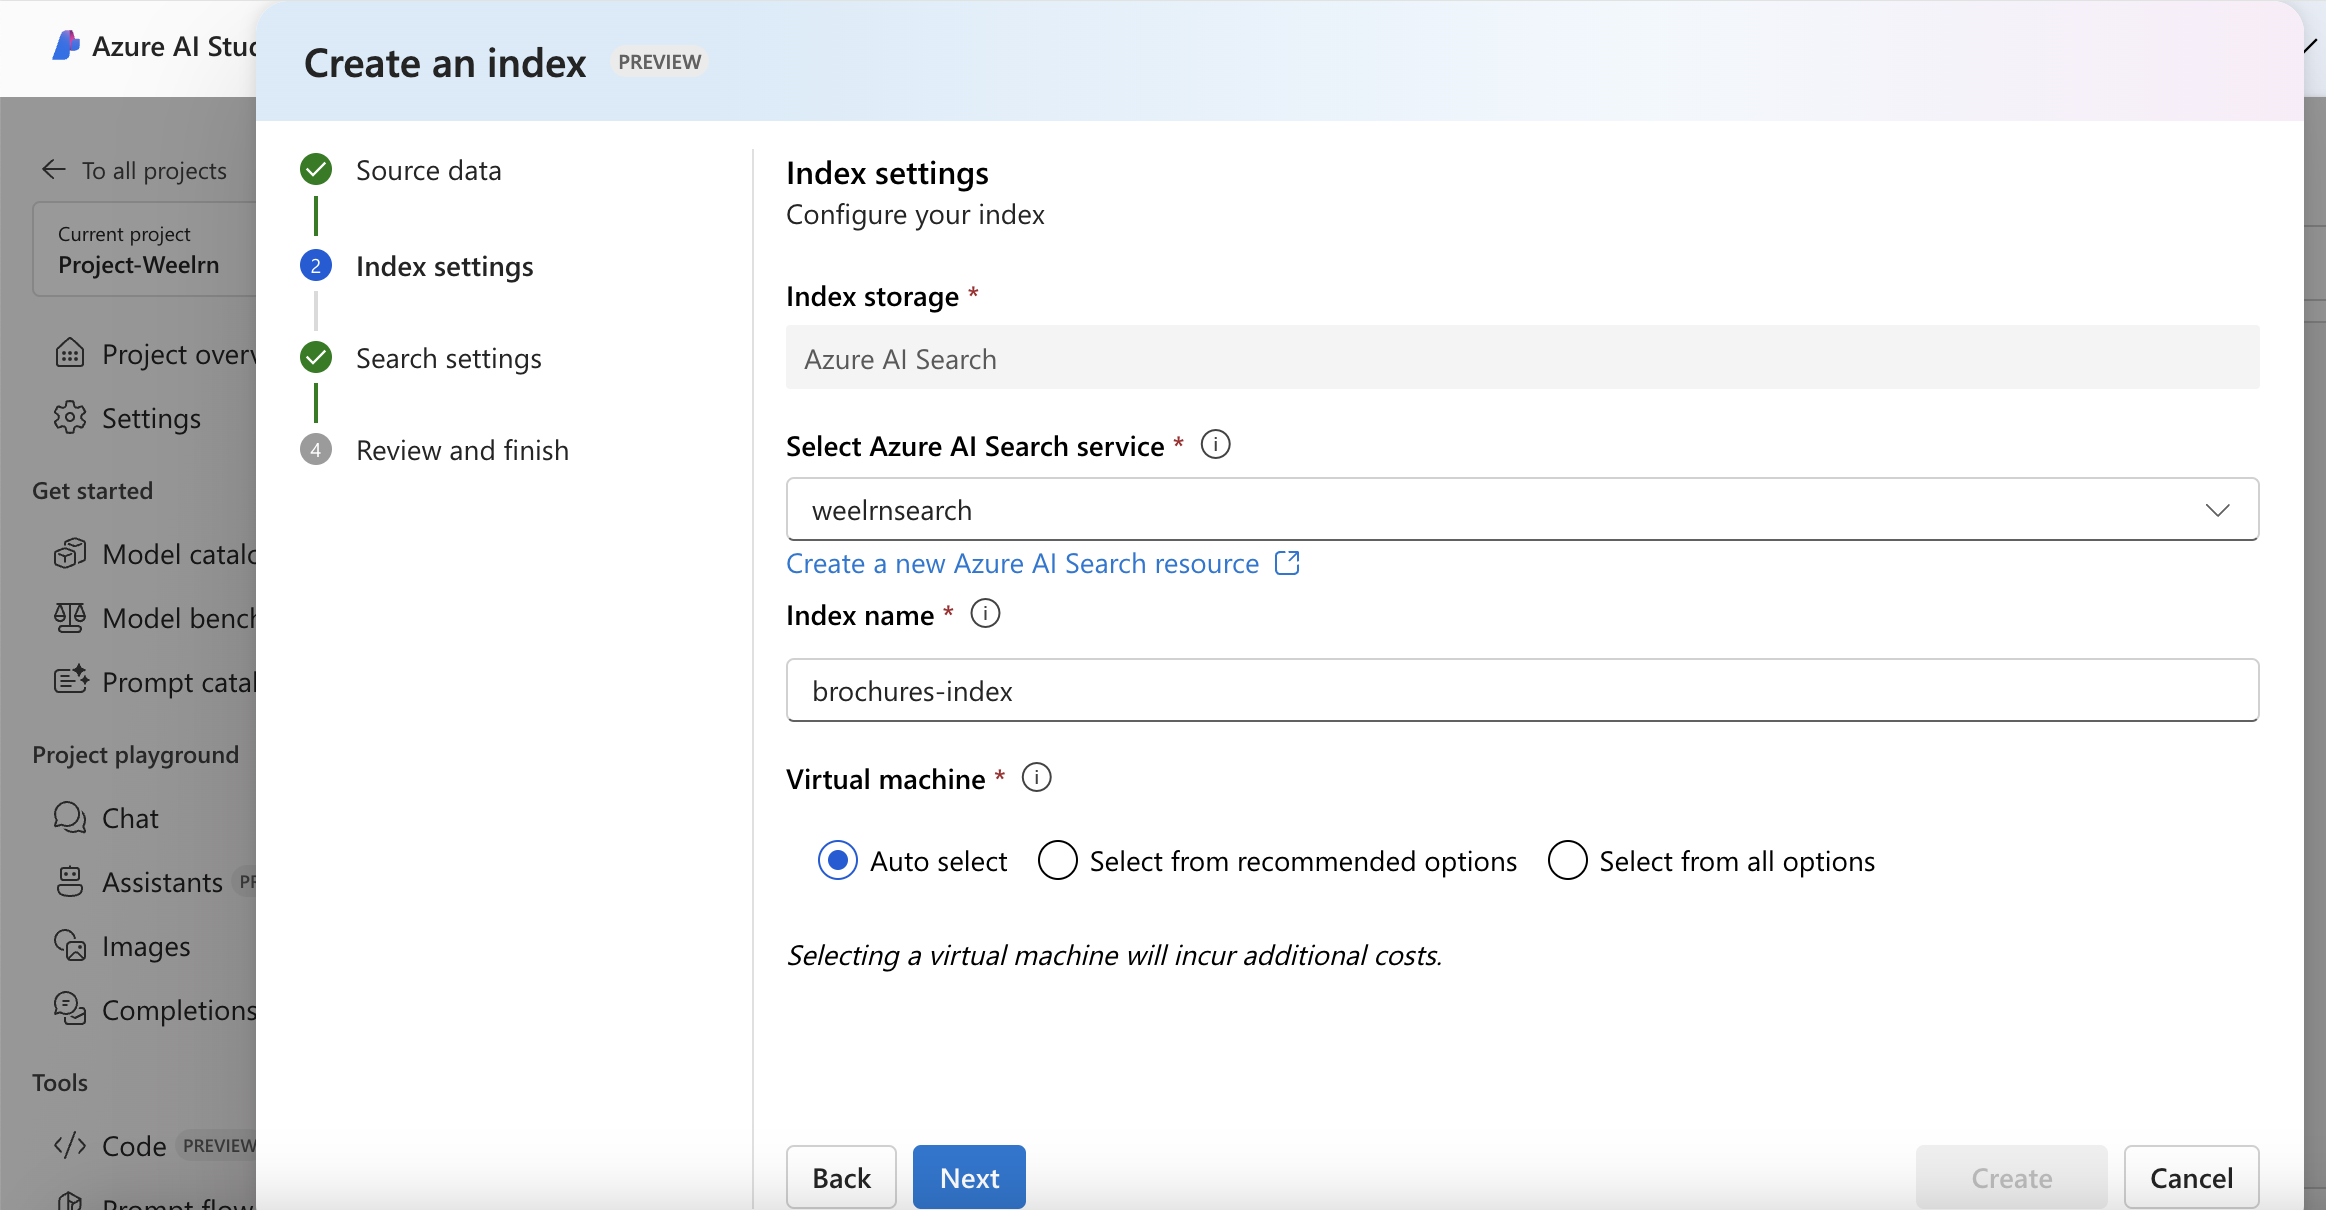
Task: Click the Azure AI Studio logo icon
Action: point(66,45)
